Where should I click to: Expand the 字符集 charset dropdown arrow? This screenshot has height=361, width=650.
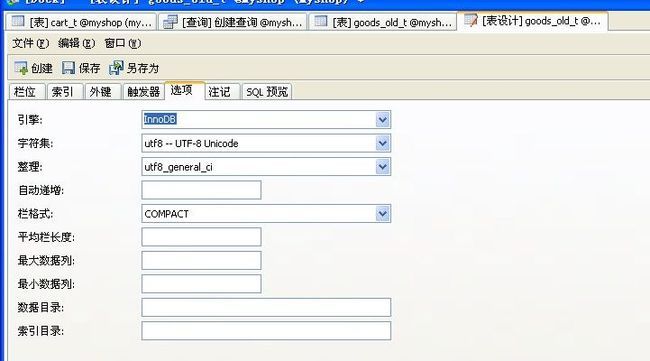(x=383, y=143)
